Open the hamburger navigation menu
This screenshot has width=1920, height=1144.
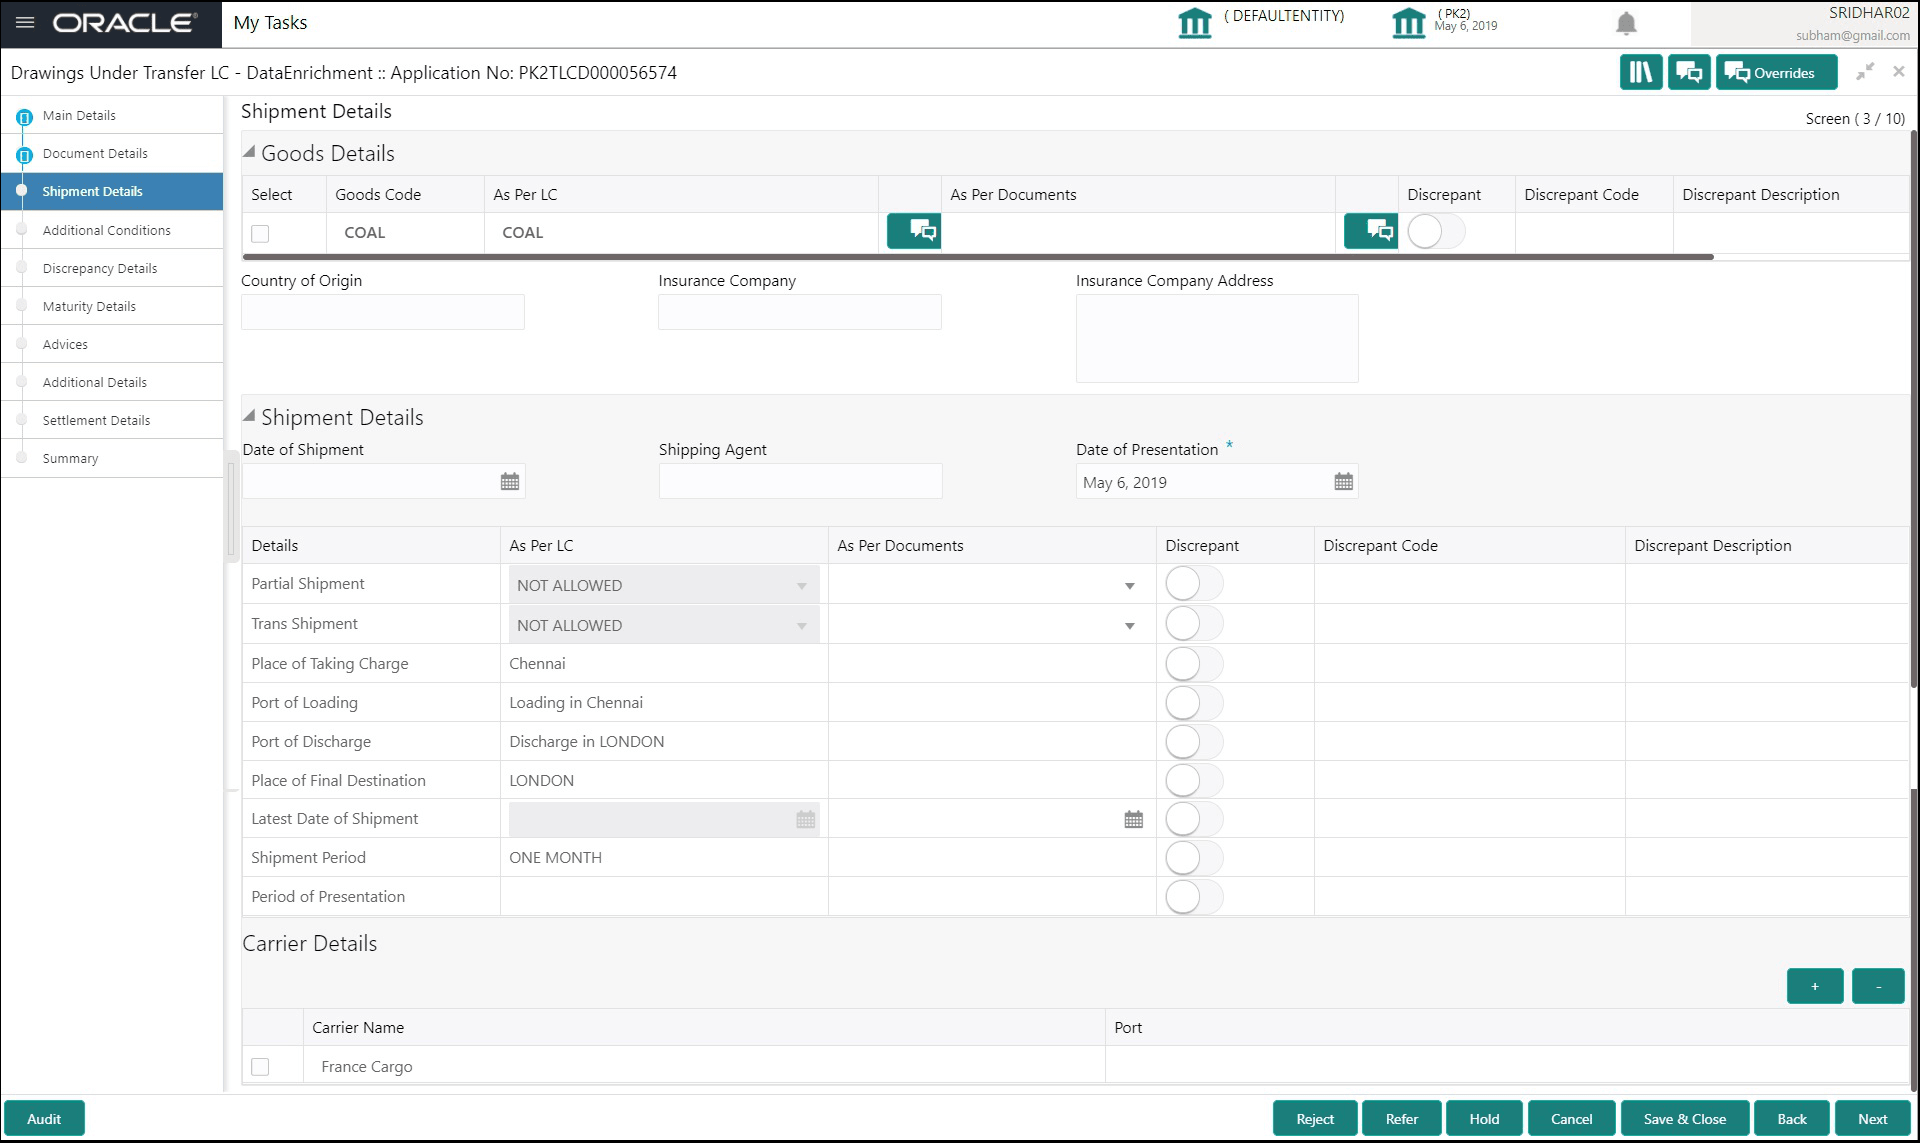pyautogui.click(x=25, y=22)
